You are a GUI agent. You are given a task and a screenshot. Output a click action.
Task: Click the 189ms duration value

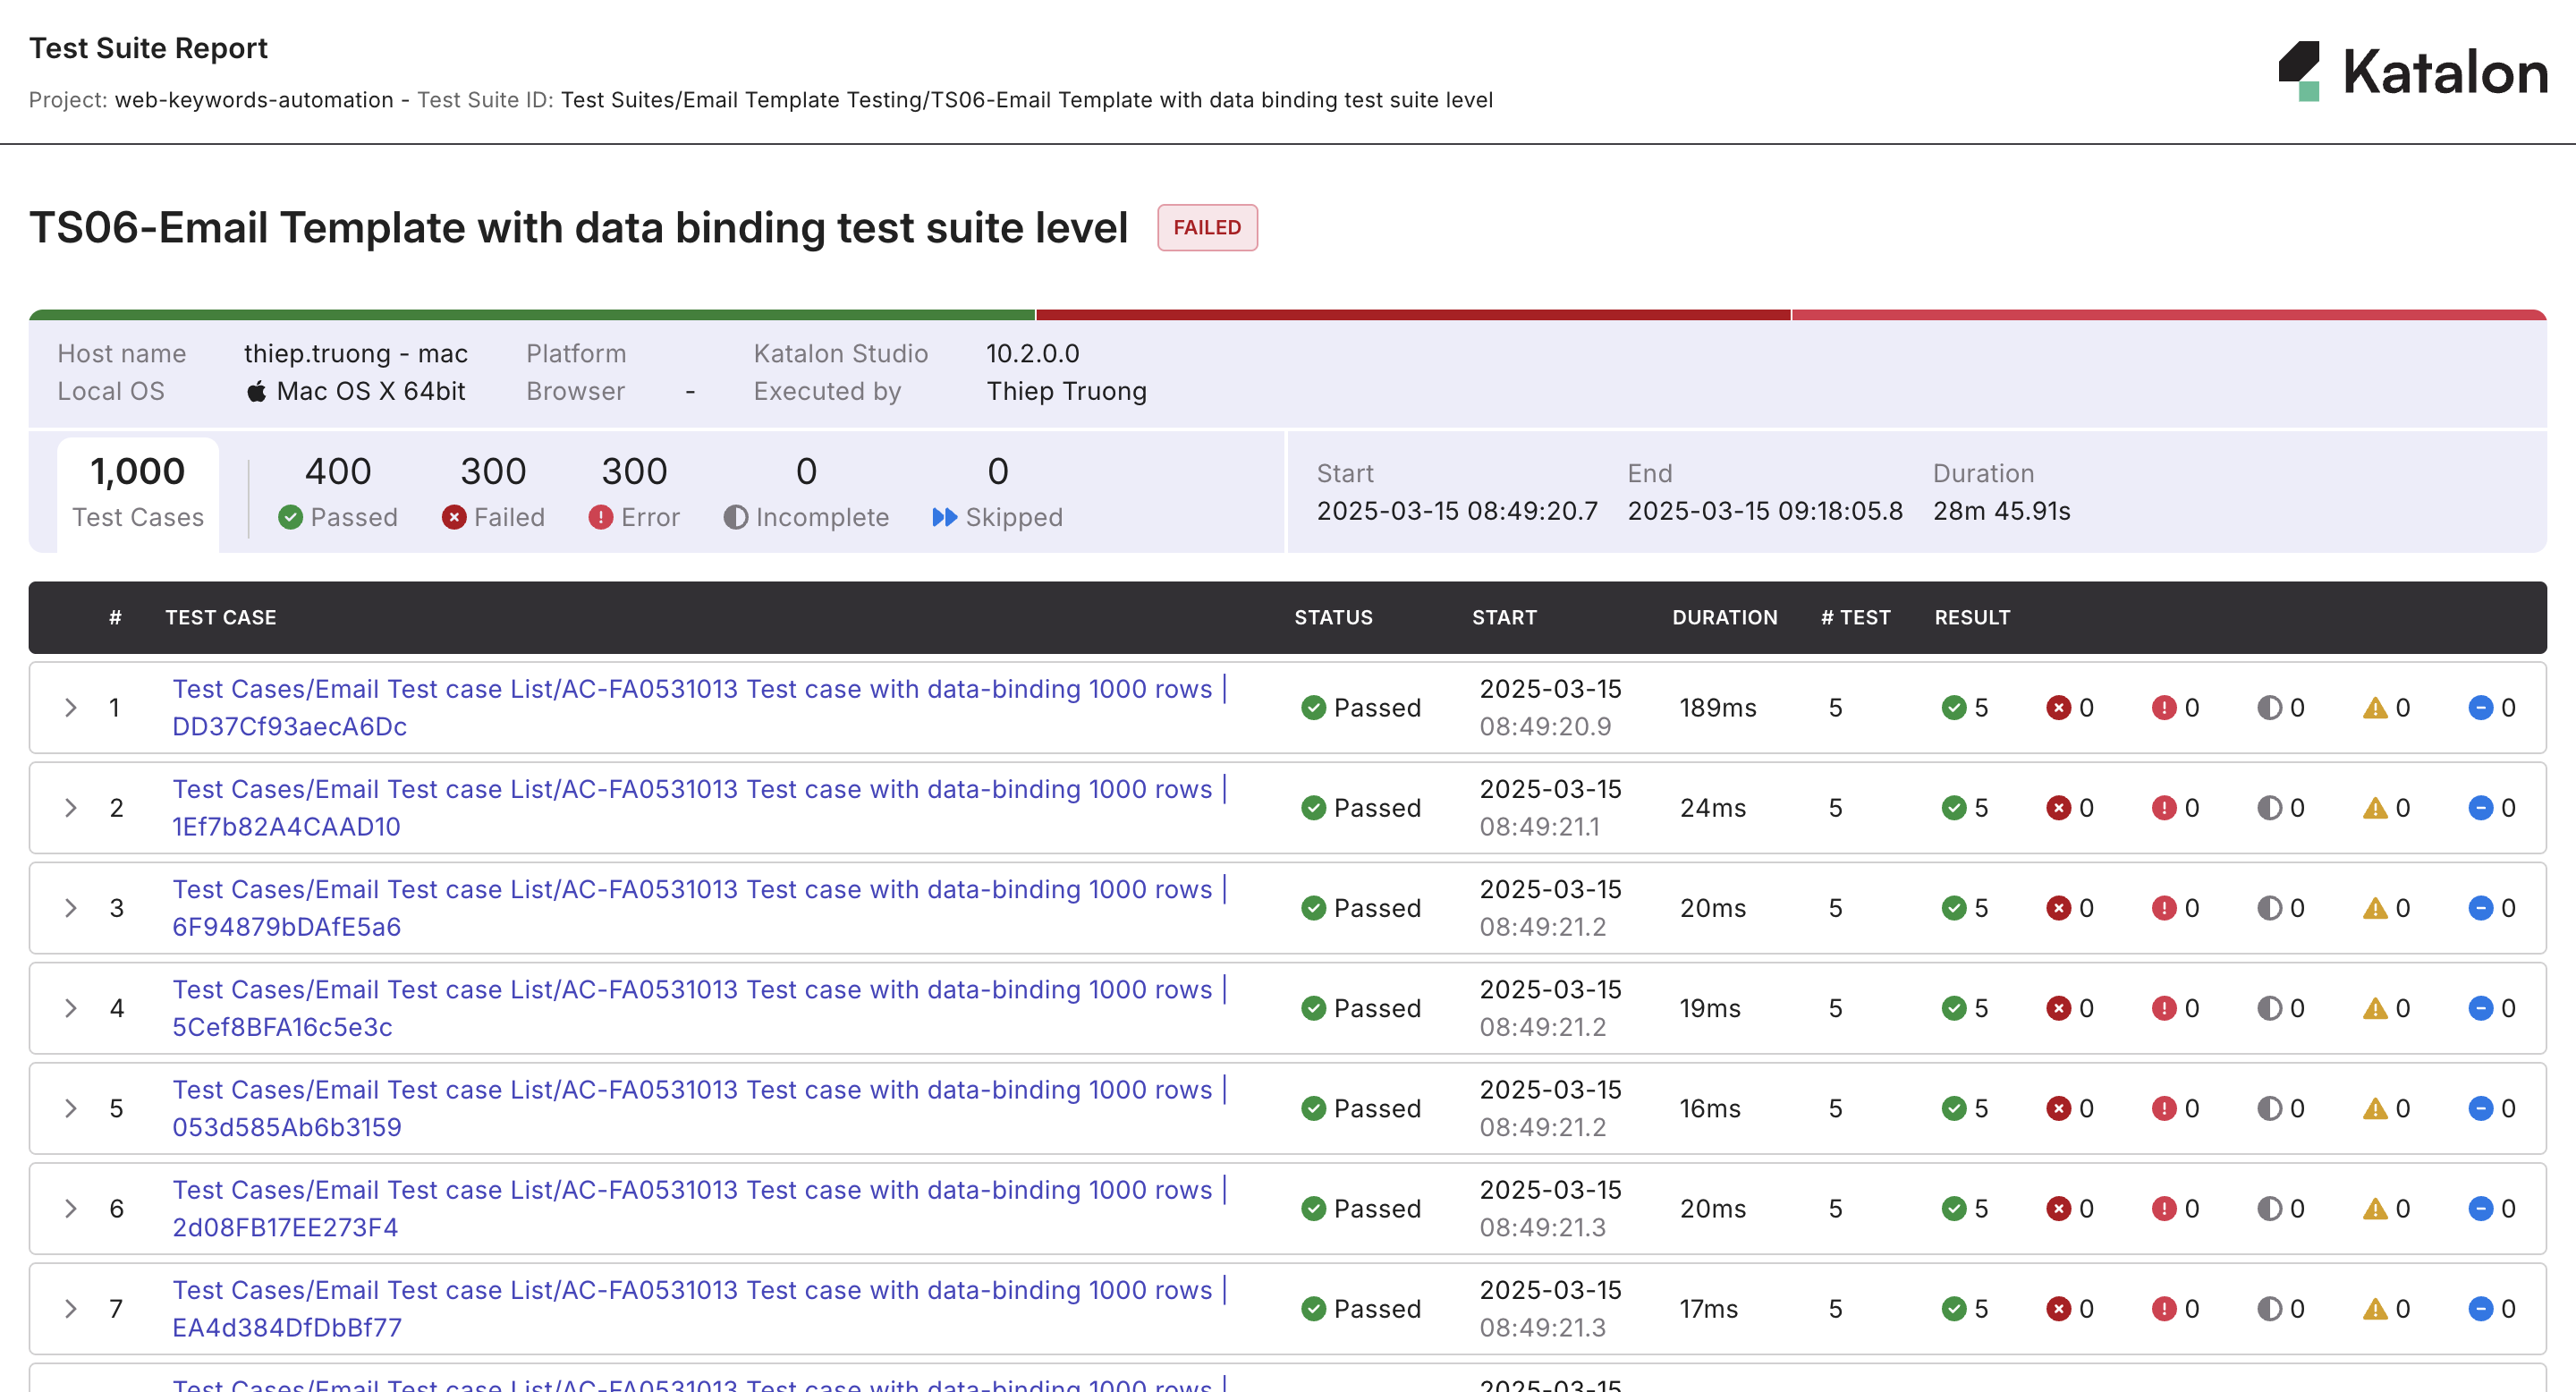click(1718, 708)
